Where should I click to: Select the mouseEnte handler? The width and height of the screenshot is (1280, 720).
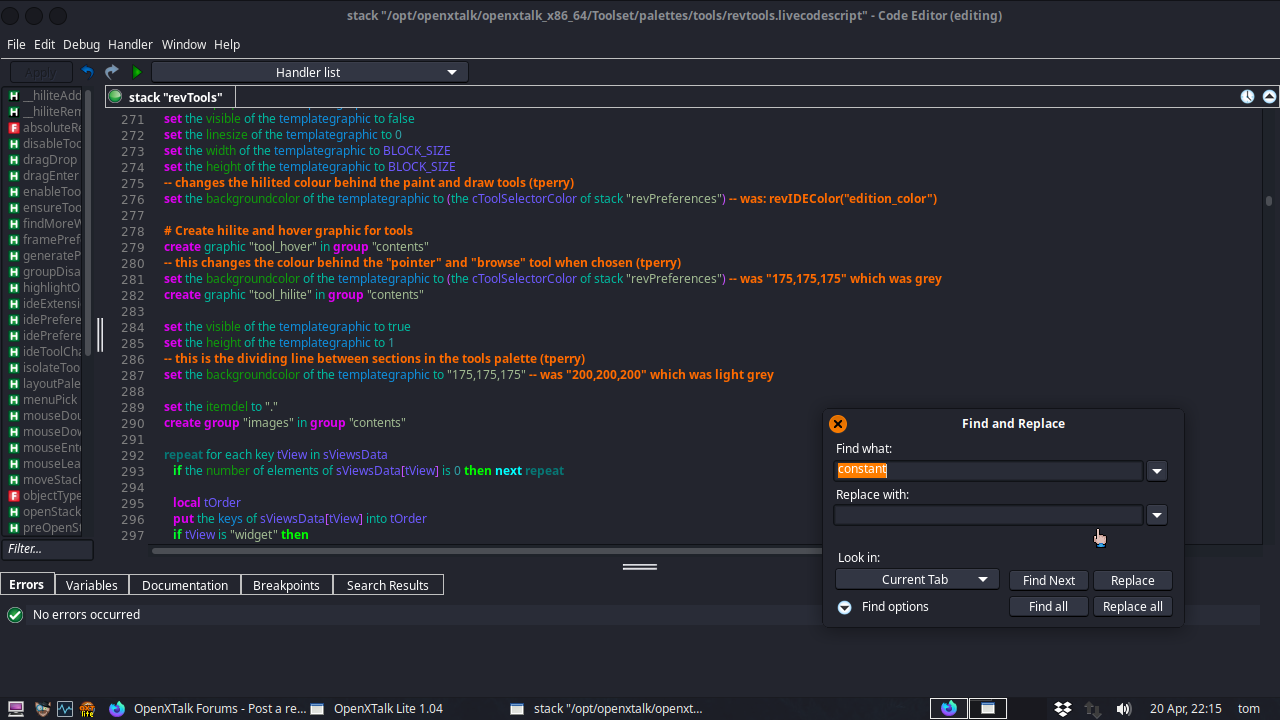click(x=46, y=447)
